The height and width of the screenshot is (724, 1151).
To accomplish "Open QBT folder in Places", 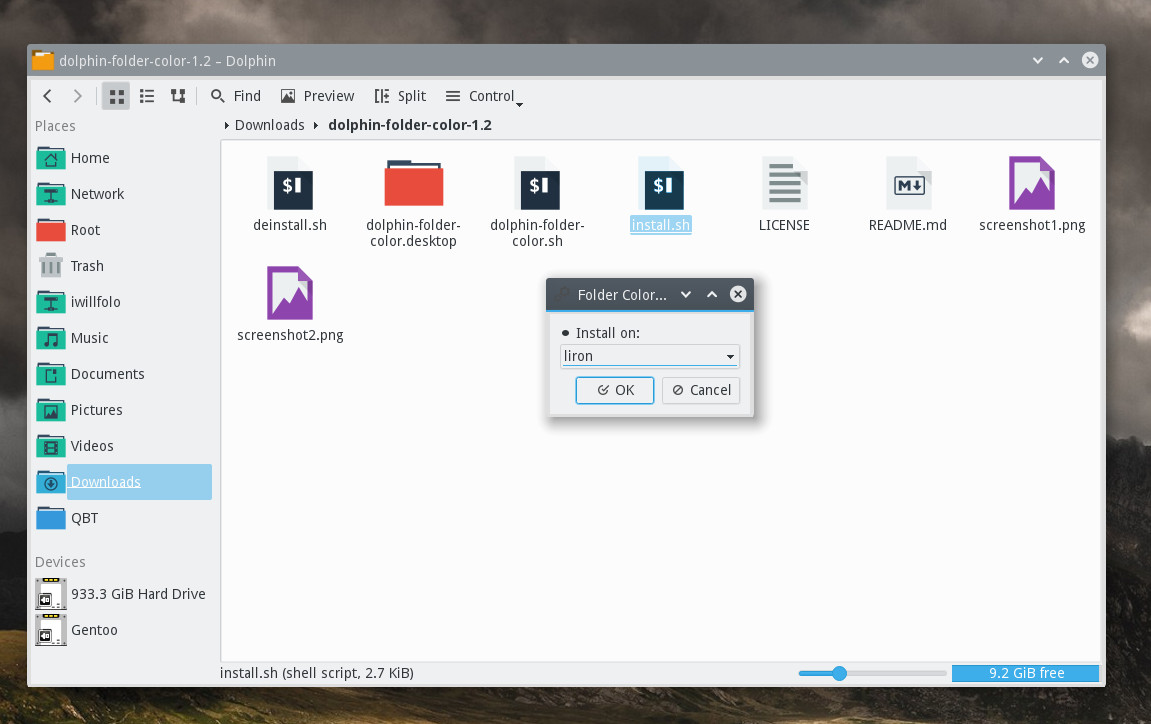I will 123,518.
